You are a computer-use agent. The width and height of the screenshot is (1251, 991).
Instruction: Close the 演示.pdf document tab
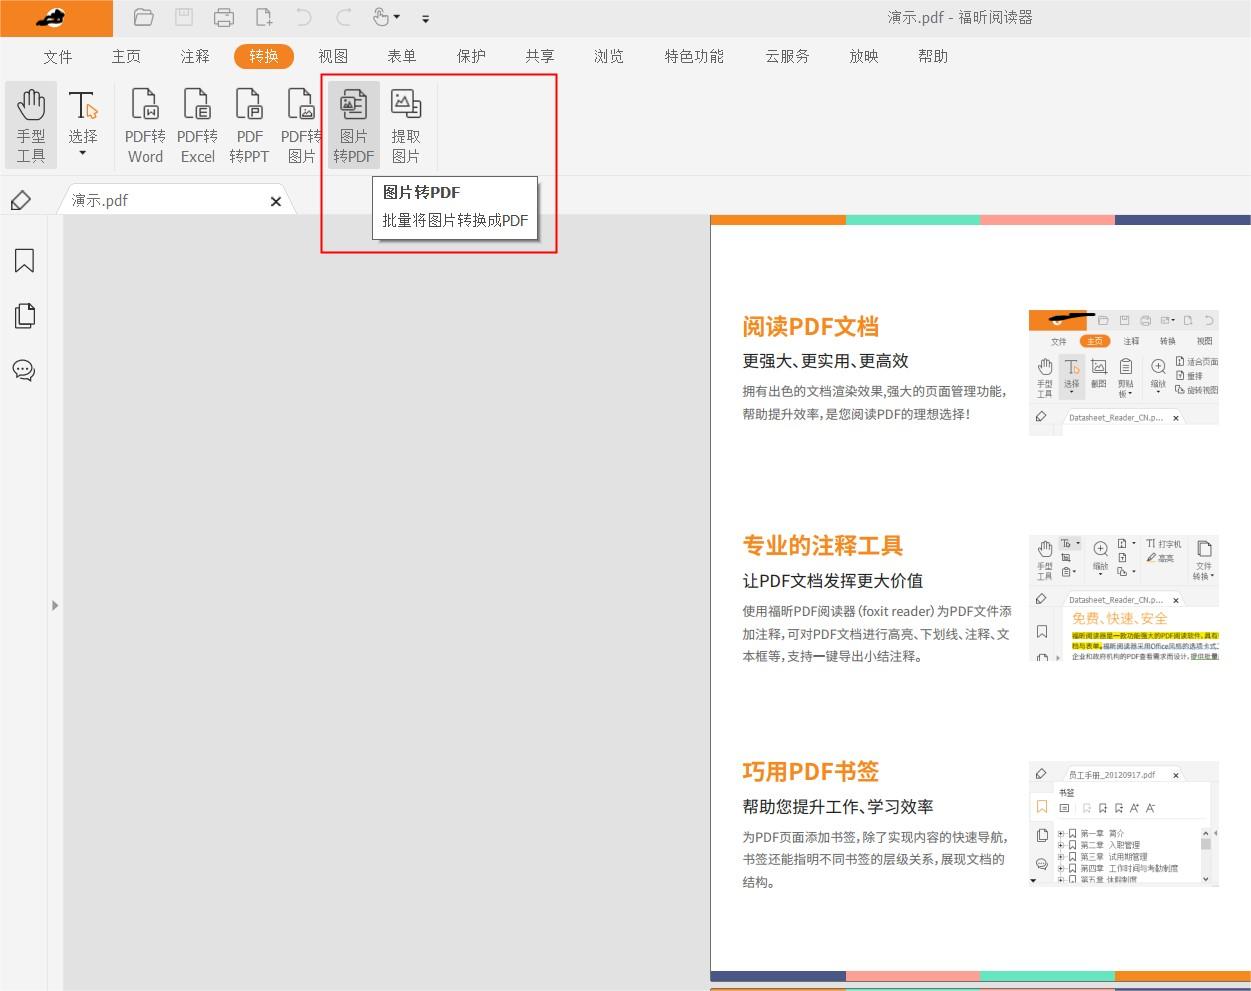[x=276, y=201]
